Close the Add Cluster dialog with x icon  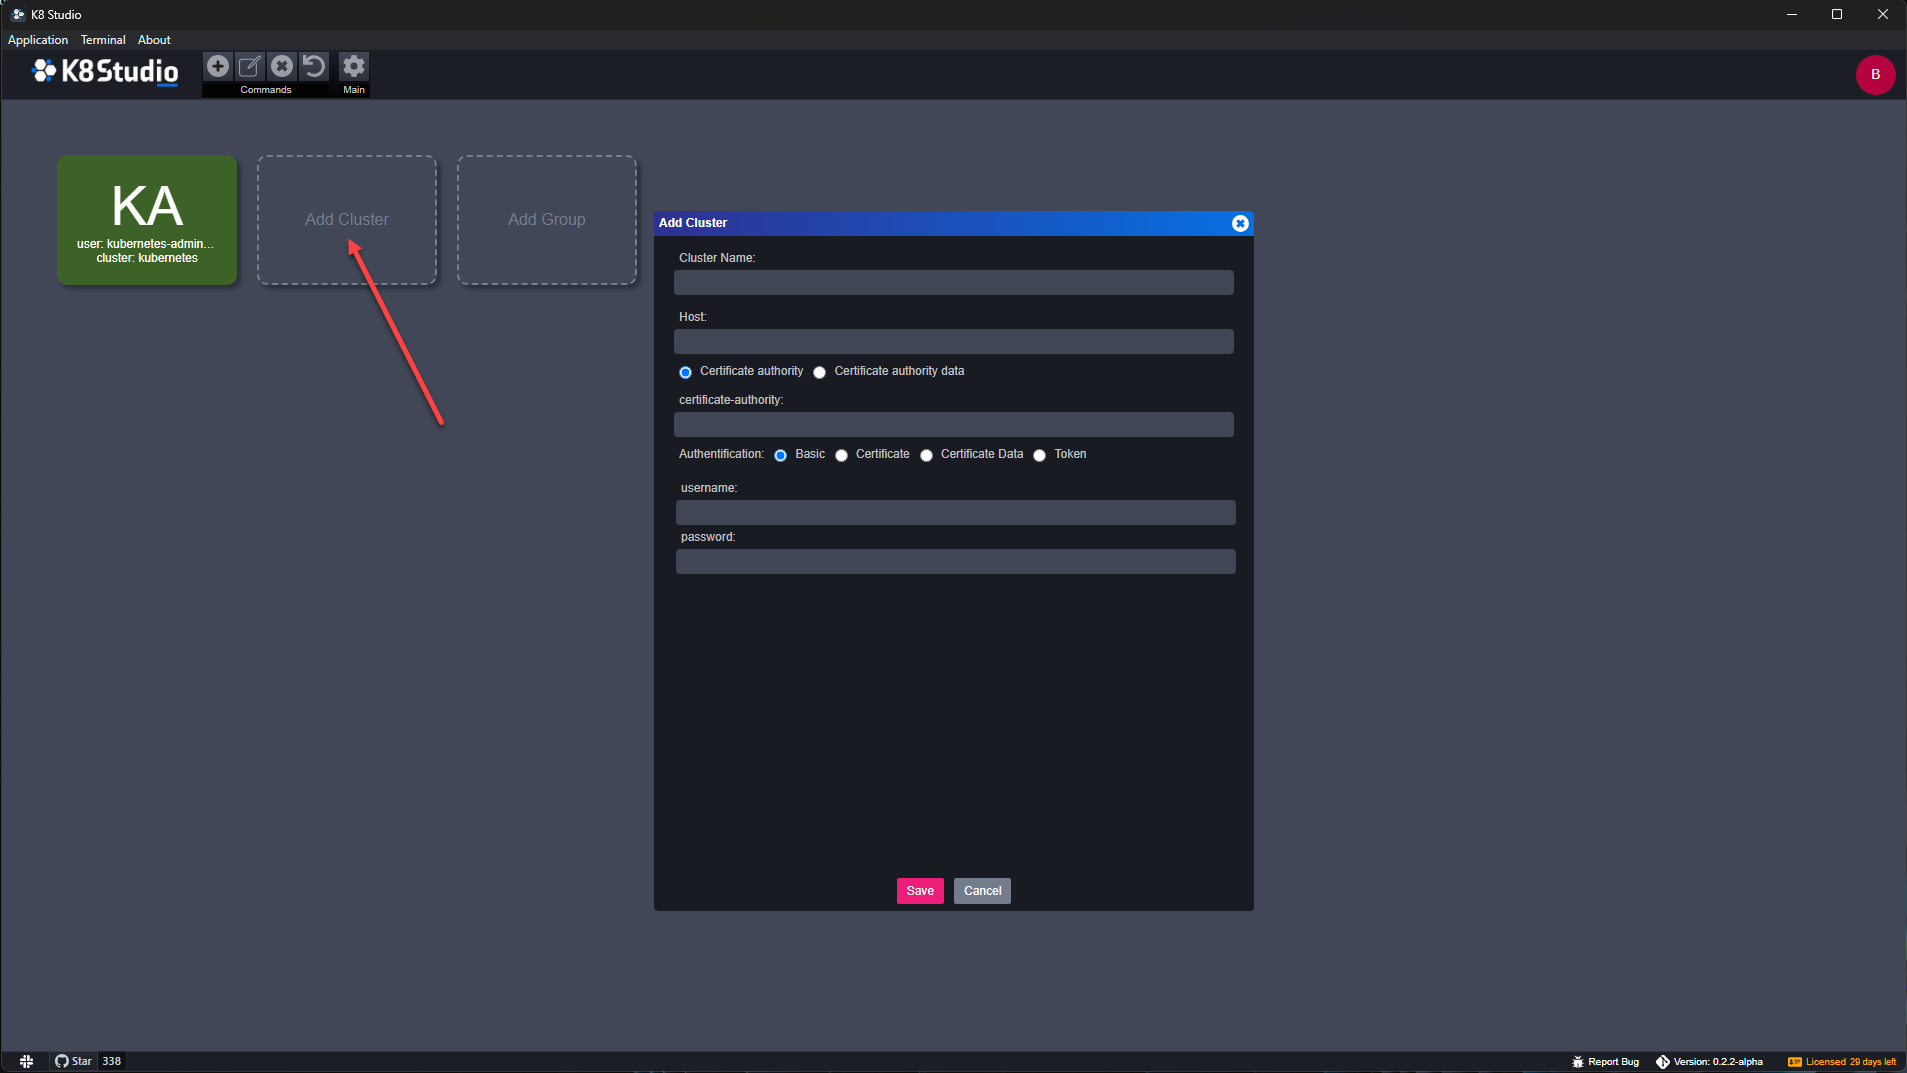tap(1240, 223)
